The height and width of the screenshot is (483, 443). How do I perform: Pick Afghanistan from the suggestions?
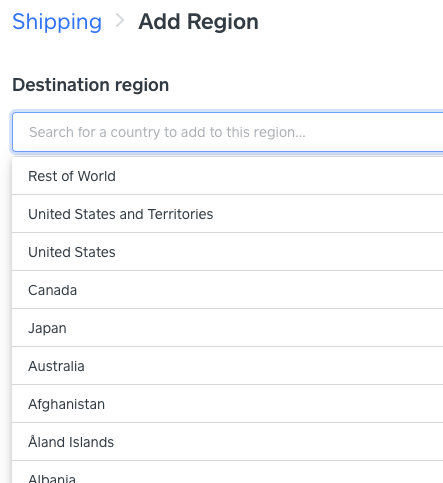[x=228, y=404]
